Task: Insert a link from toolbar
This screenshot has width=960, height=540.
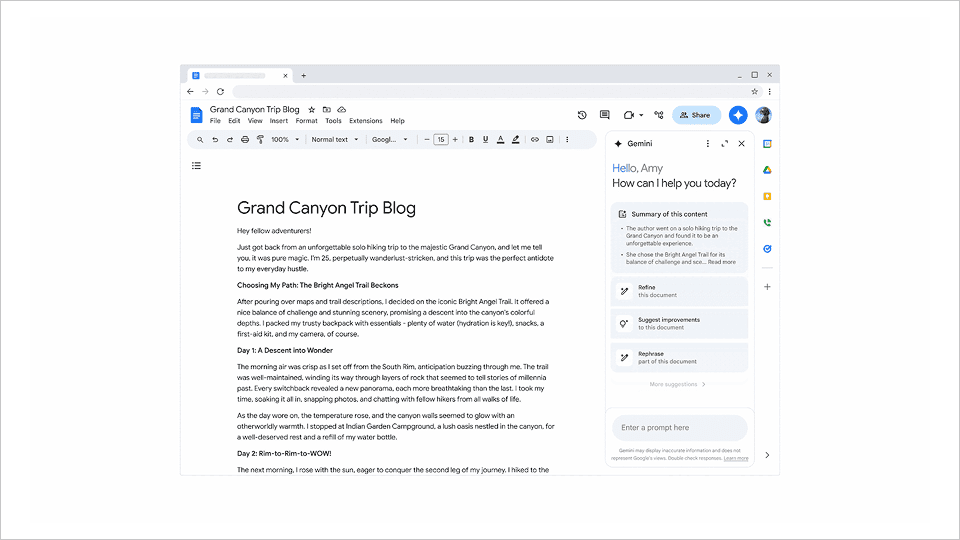Action: 534,140
